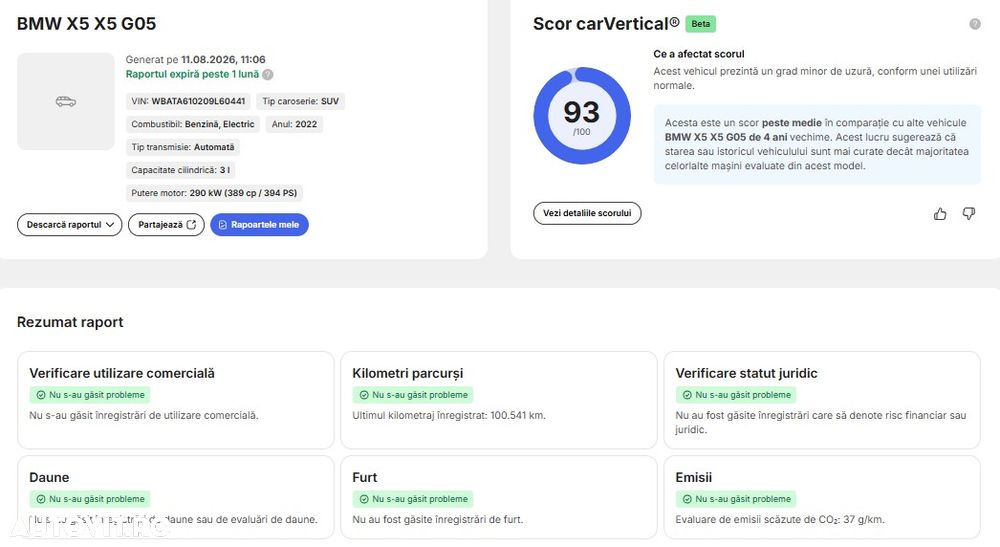
Task: Open the Daune card heading
Action: 49,477
